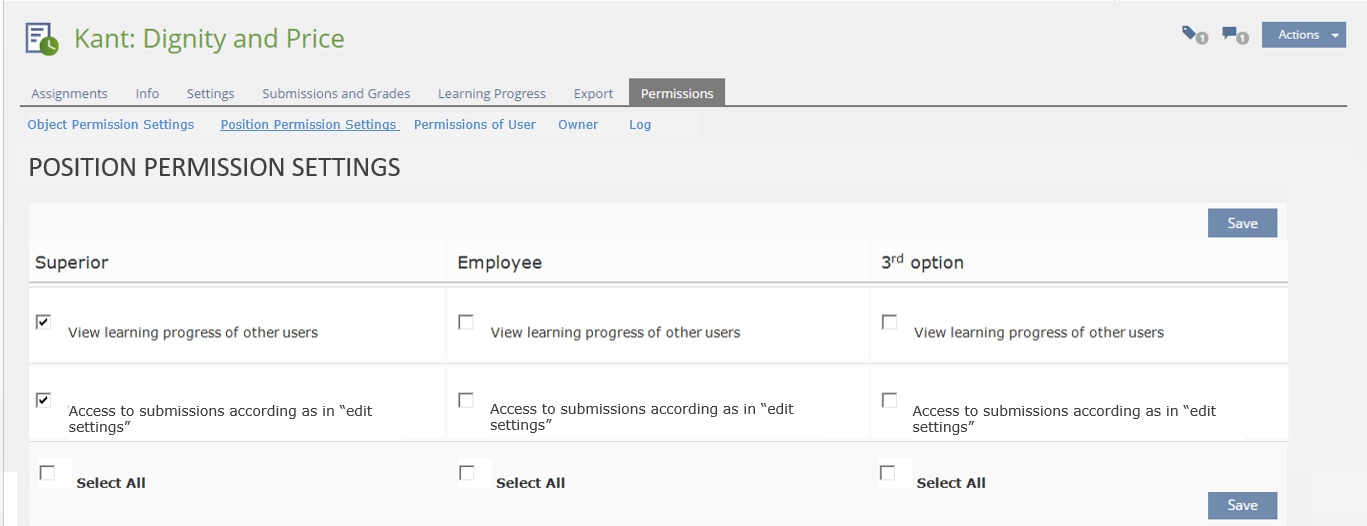Screen dimensions: 1367x526
Task: Check 3rd option's View learning progress checkbox
Action: tap(889, 322)
